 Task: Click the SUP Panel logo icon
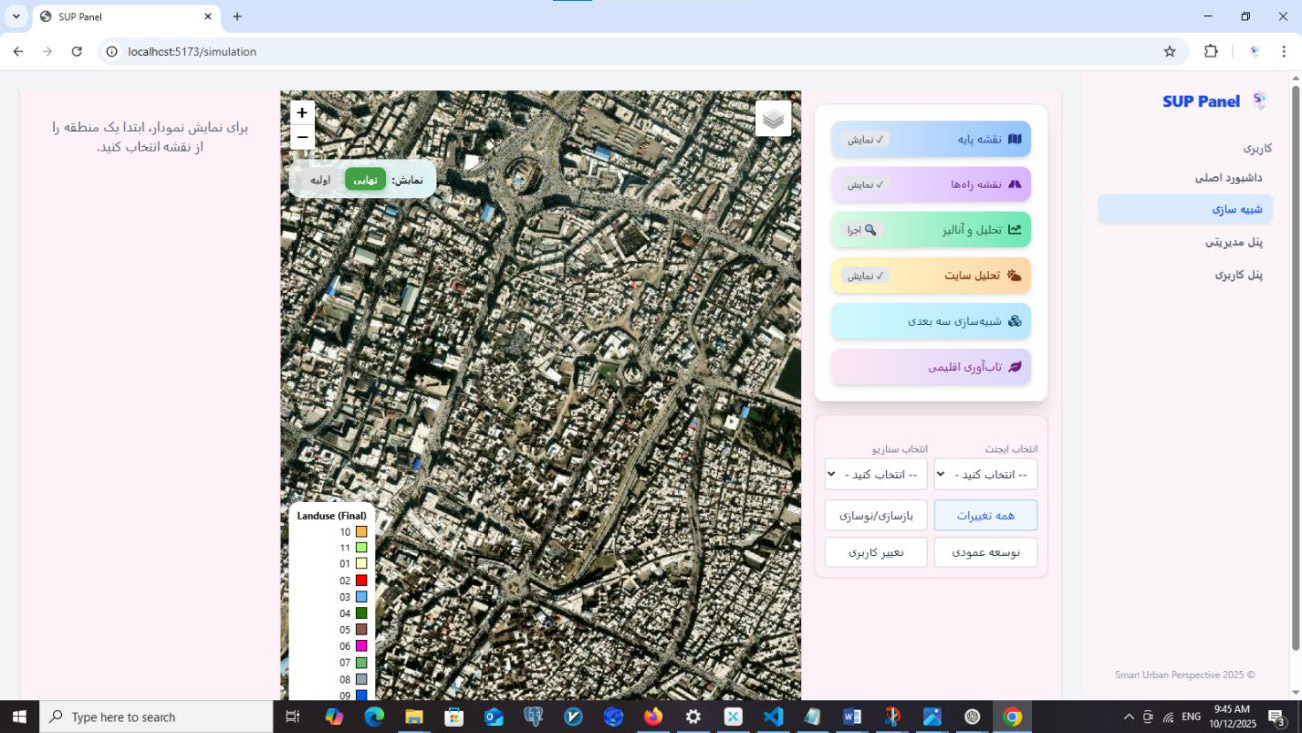pos(1259,101)
